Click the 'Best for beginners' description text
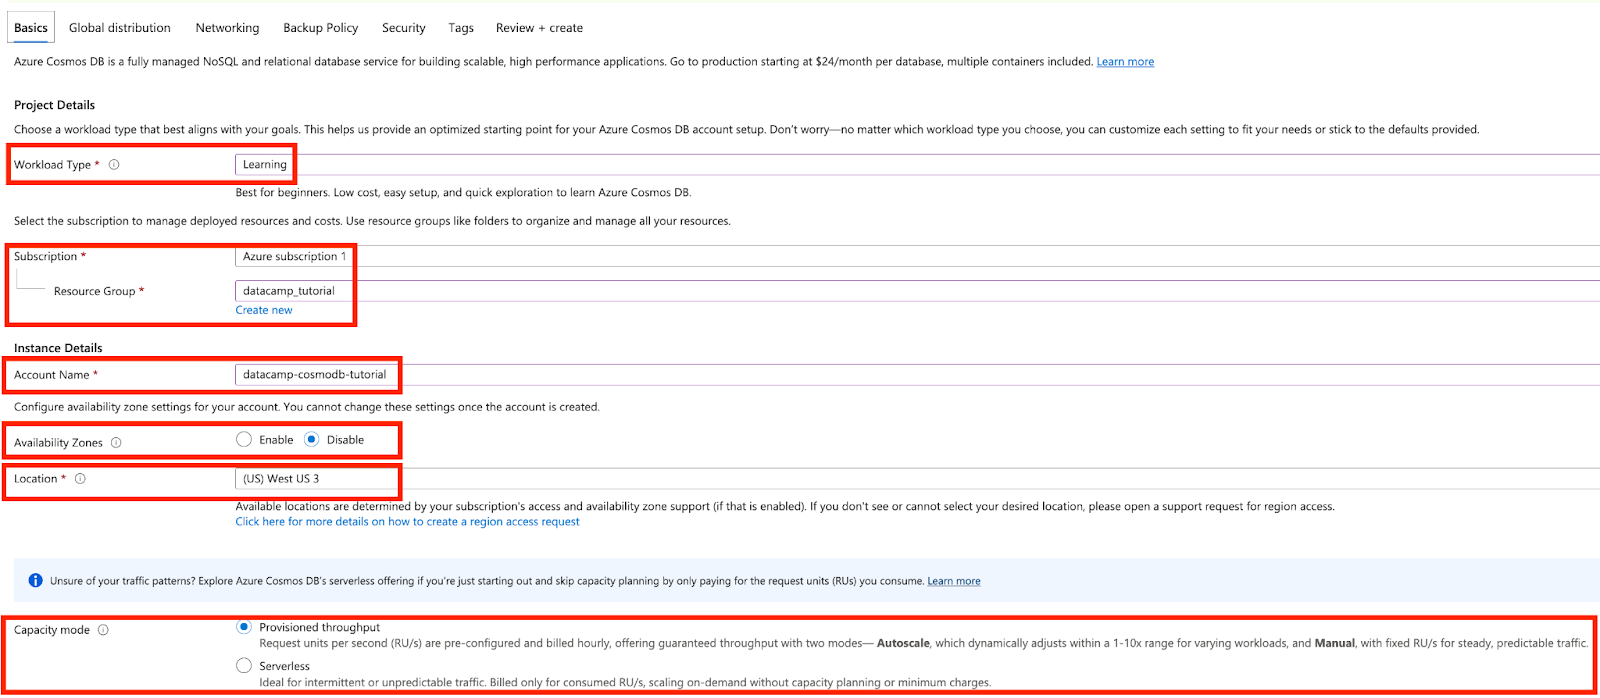Screen dimensions: 1600x698 tap(463, 193)
